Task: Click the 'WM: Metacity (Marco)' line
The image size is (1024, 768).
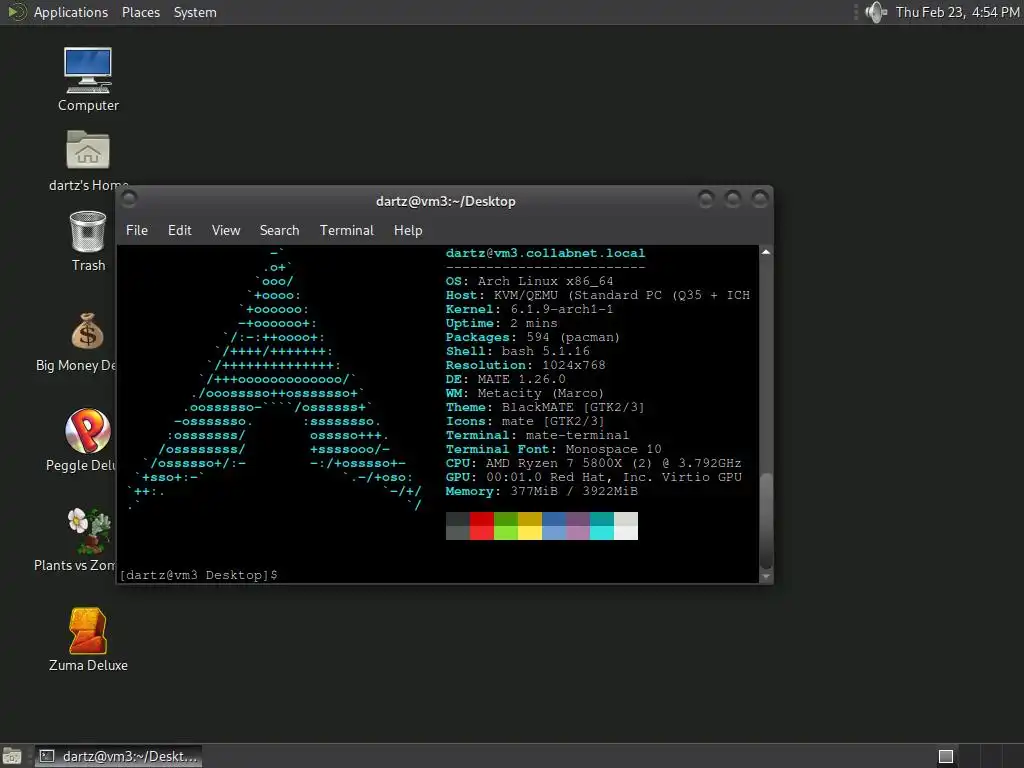Action: [525, 393]
